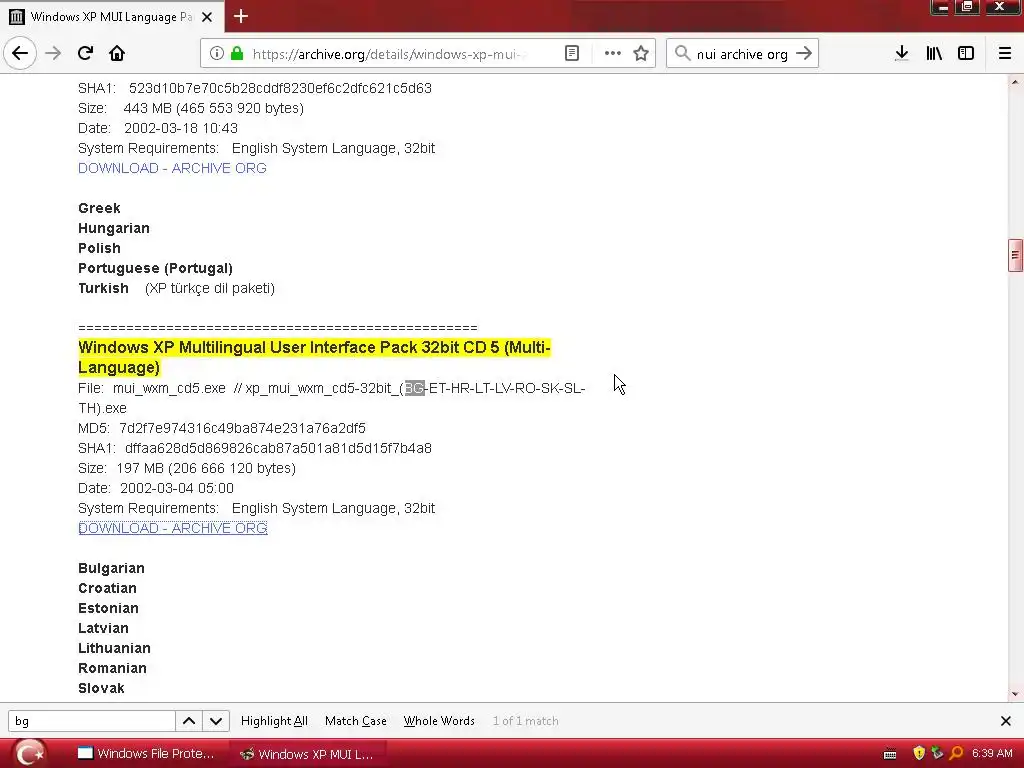Click the CD 5 Multi-Language heading
The width and height of the screenshot is (1024, 768).
tap(314, 357)
